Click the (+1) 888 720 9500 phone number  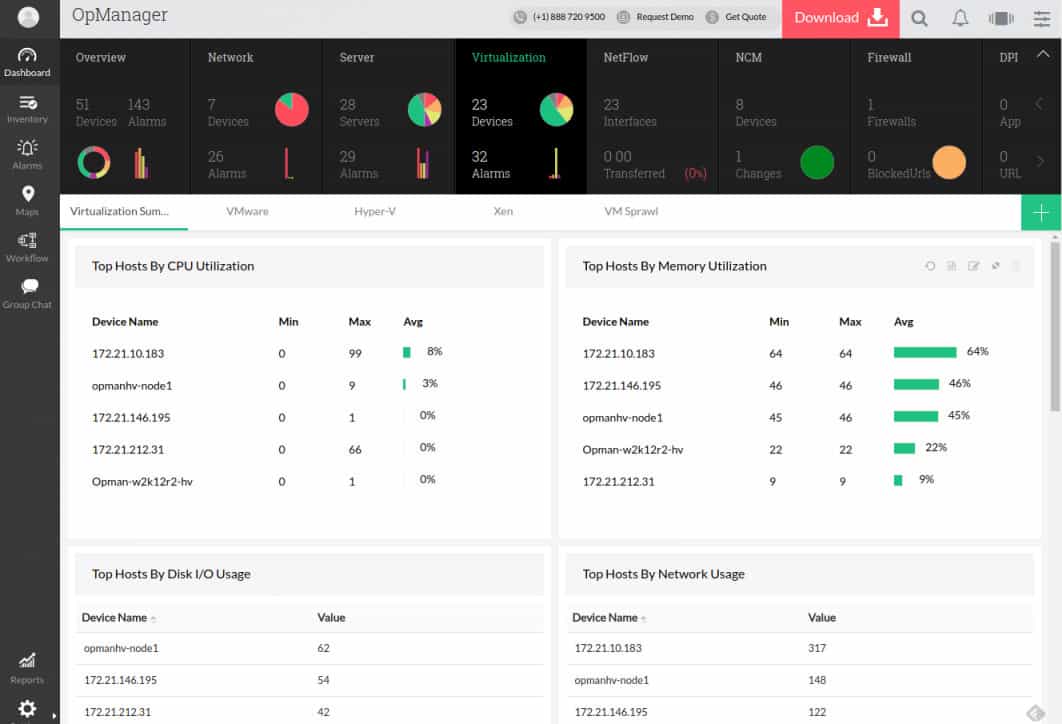click(x=569, y=17)
